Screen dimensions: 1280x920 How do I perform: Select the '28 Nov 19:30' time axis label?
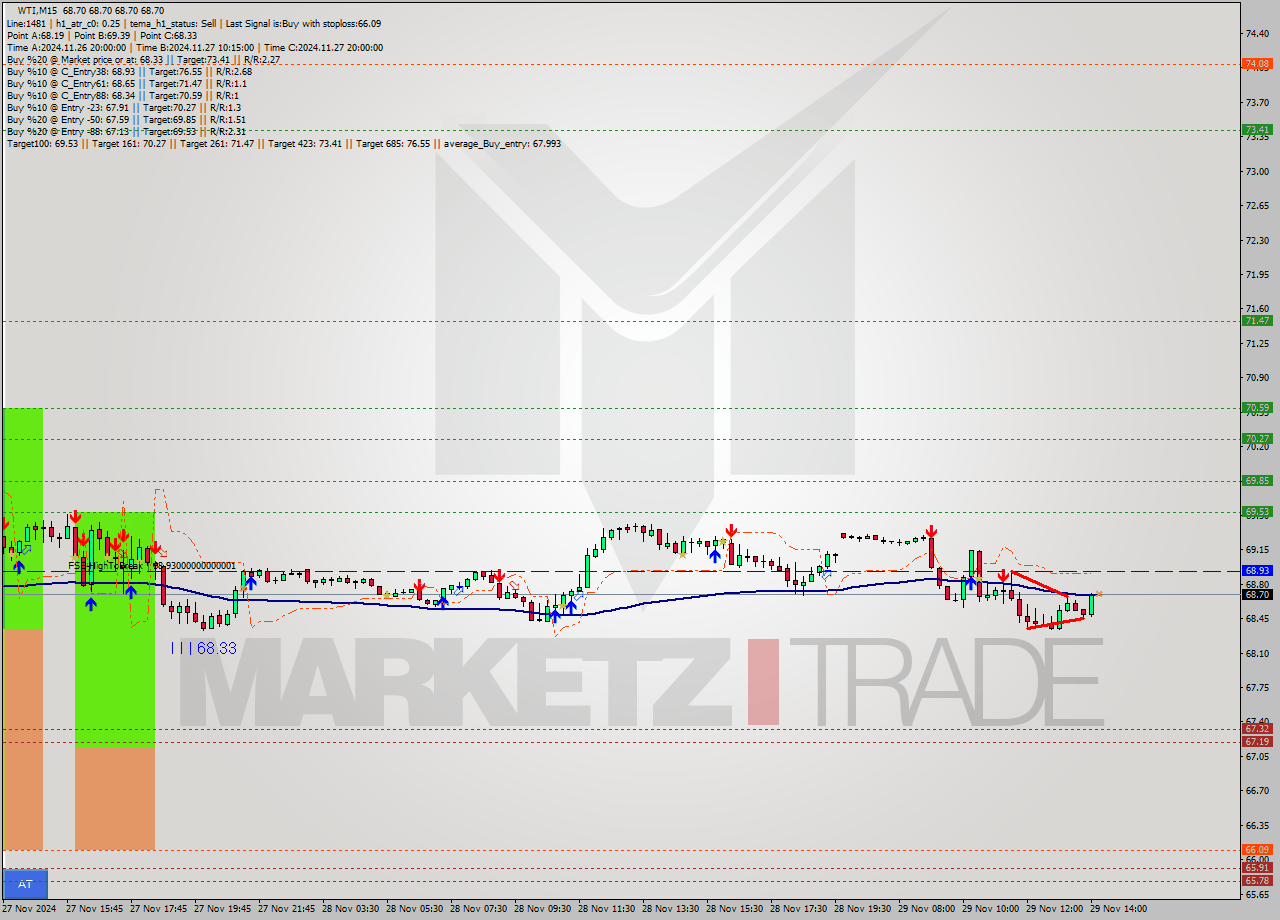863,909
